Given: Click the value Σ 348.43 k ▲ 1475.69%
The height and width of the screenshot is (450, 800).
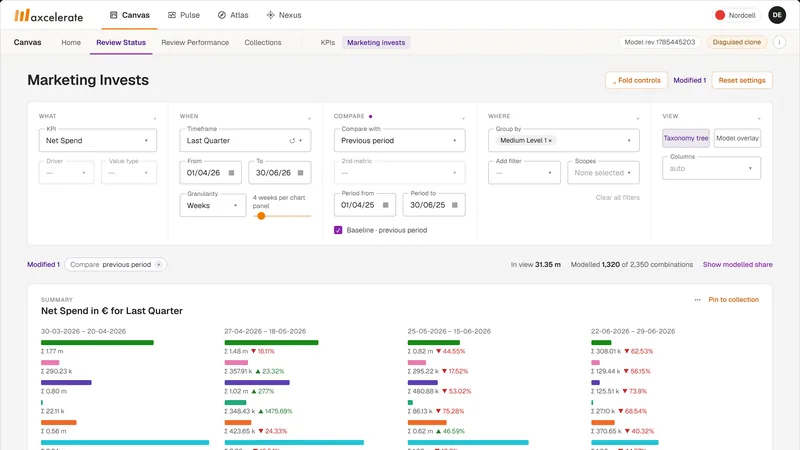Looking at the screenshot, I should coord(258,411).
